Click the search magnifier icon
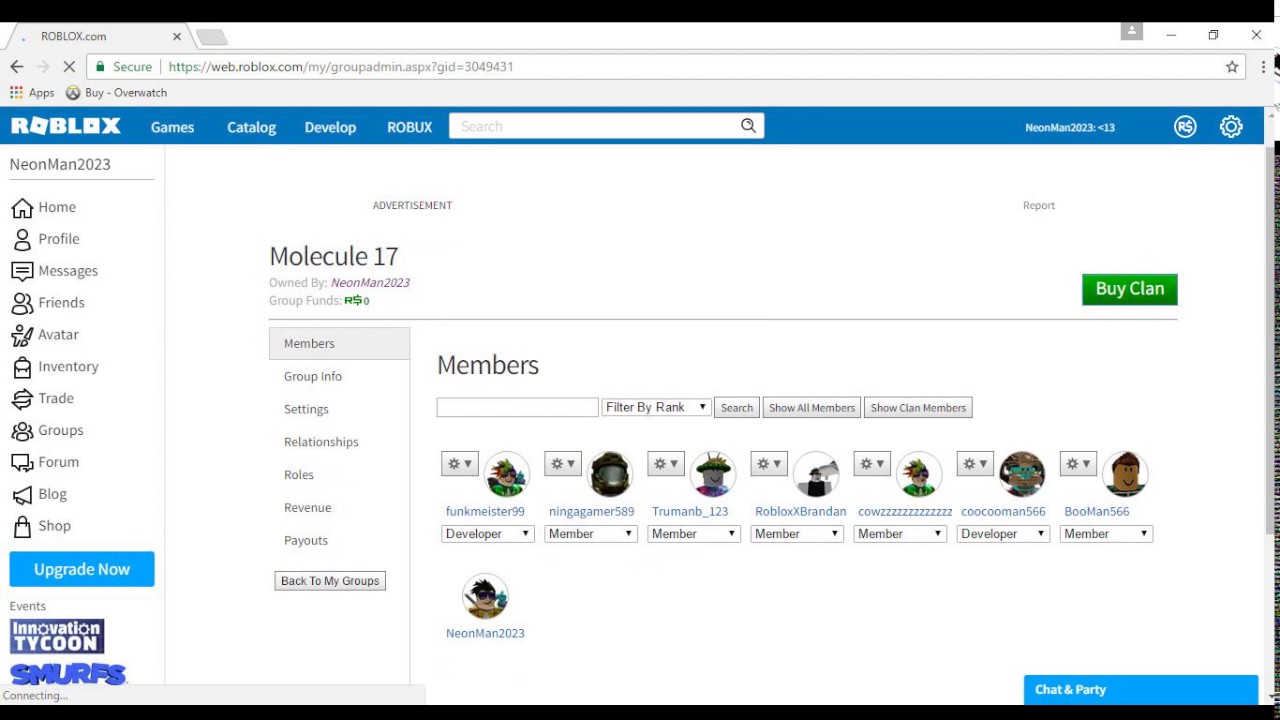 (x=748, y=126)
